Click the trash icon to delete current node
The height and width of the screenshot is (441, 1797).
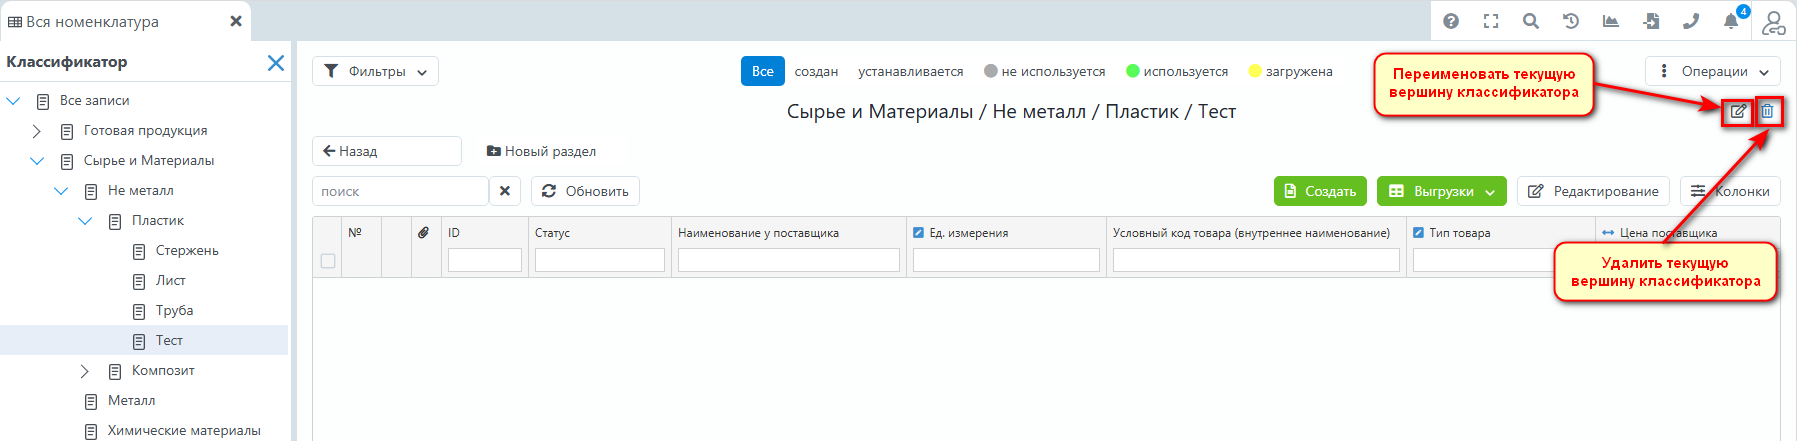click(1767, 112)
